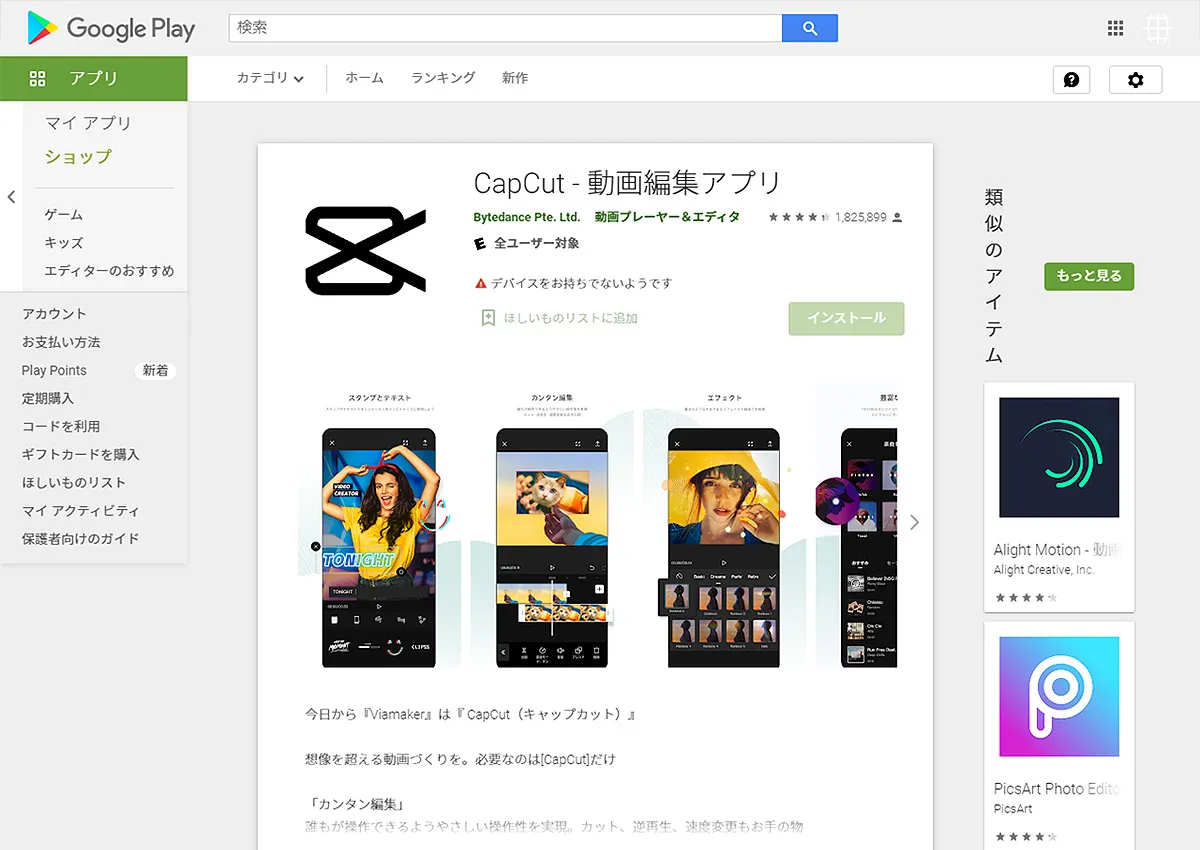Screen dimensions: 1200x850
Task: Click the wishlist bookmark icon
Action: coord(489,317)
